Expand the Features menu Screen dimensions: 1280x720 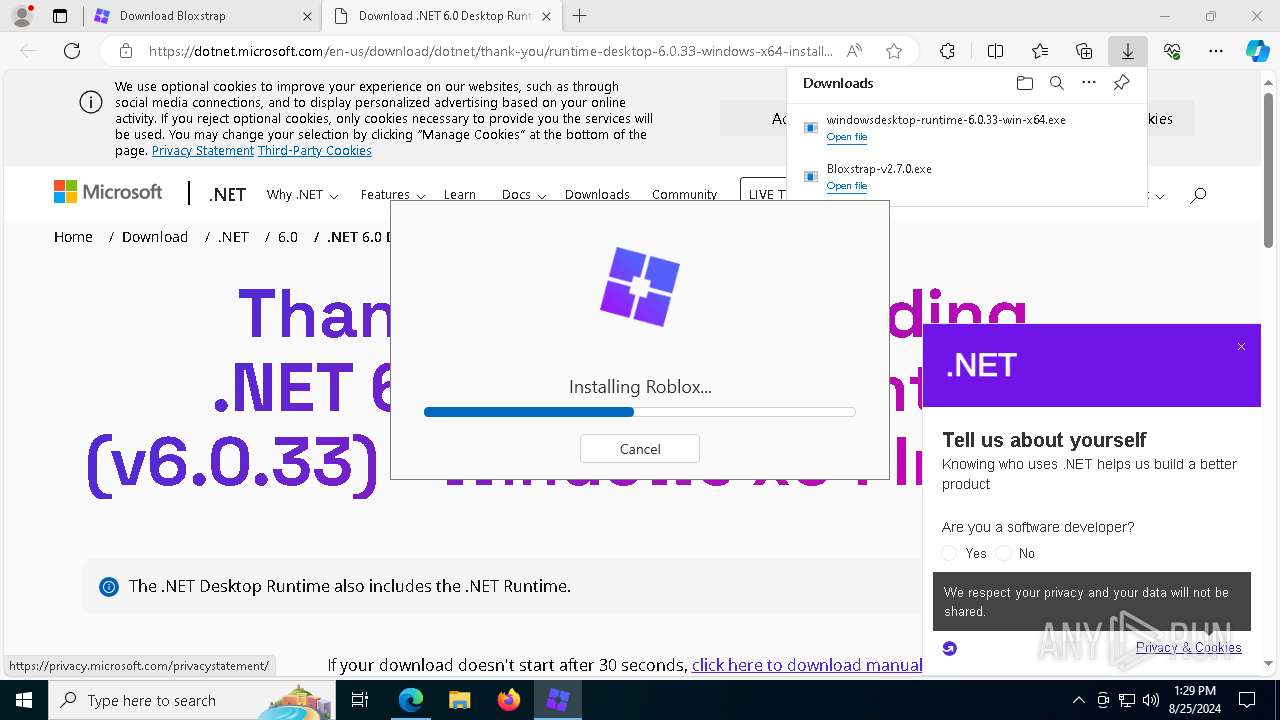(x=393, y=195)
